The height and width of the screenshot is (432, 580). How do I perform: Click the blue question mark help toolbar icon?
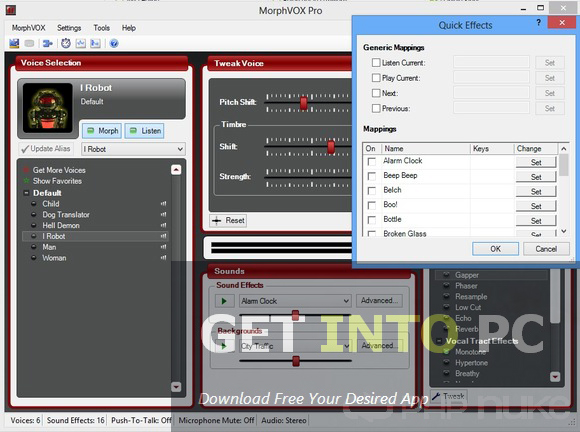point(114,43)
